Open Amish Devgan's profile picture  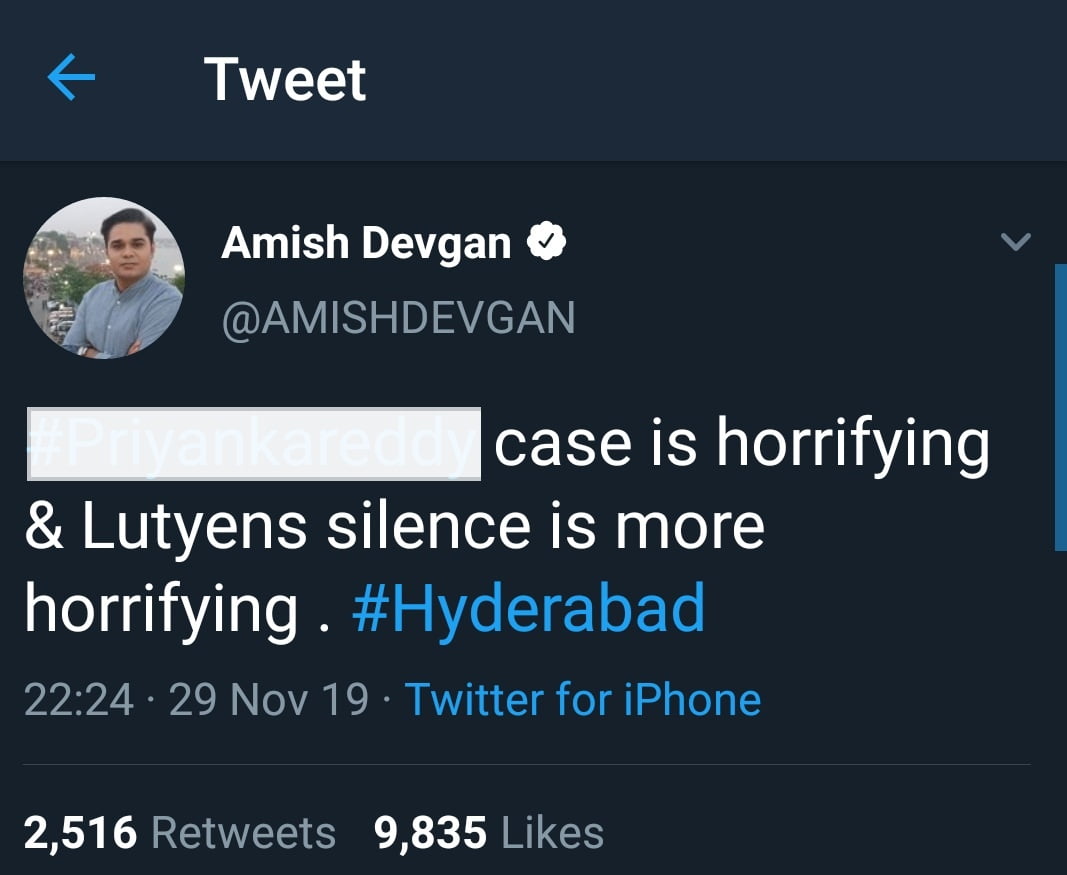coord(104,277)
